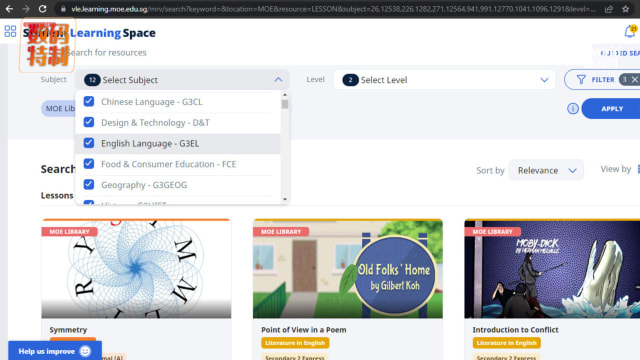Toggle Geography - G3GEOG checkbox
This screenshot has width=640, height=360.
(89, 184)
